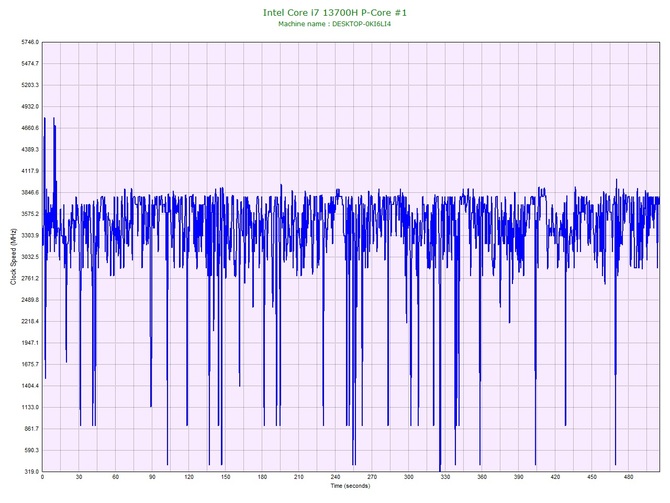Viewport: 670px width, 503px height.
Task: Click the 1947.1 y-axis value
Action: 30,343
